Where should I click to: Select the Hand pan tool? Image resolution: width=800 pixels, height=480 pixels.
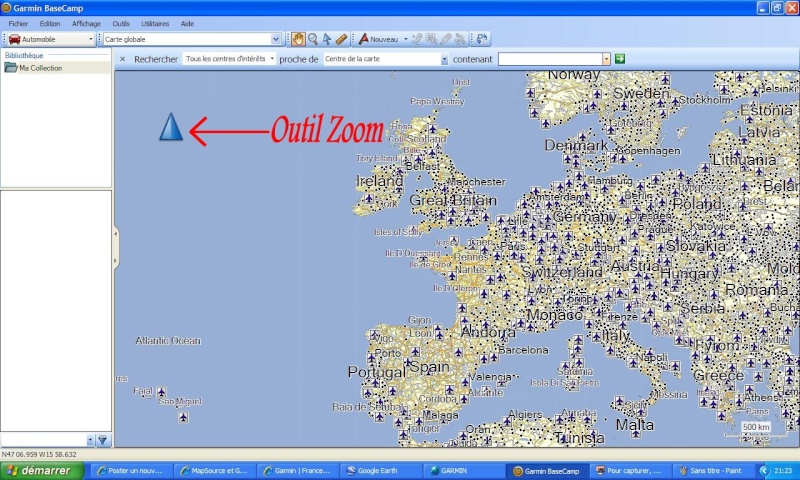click(x=298, y=39)
